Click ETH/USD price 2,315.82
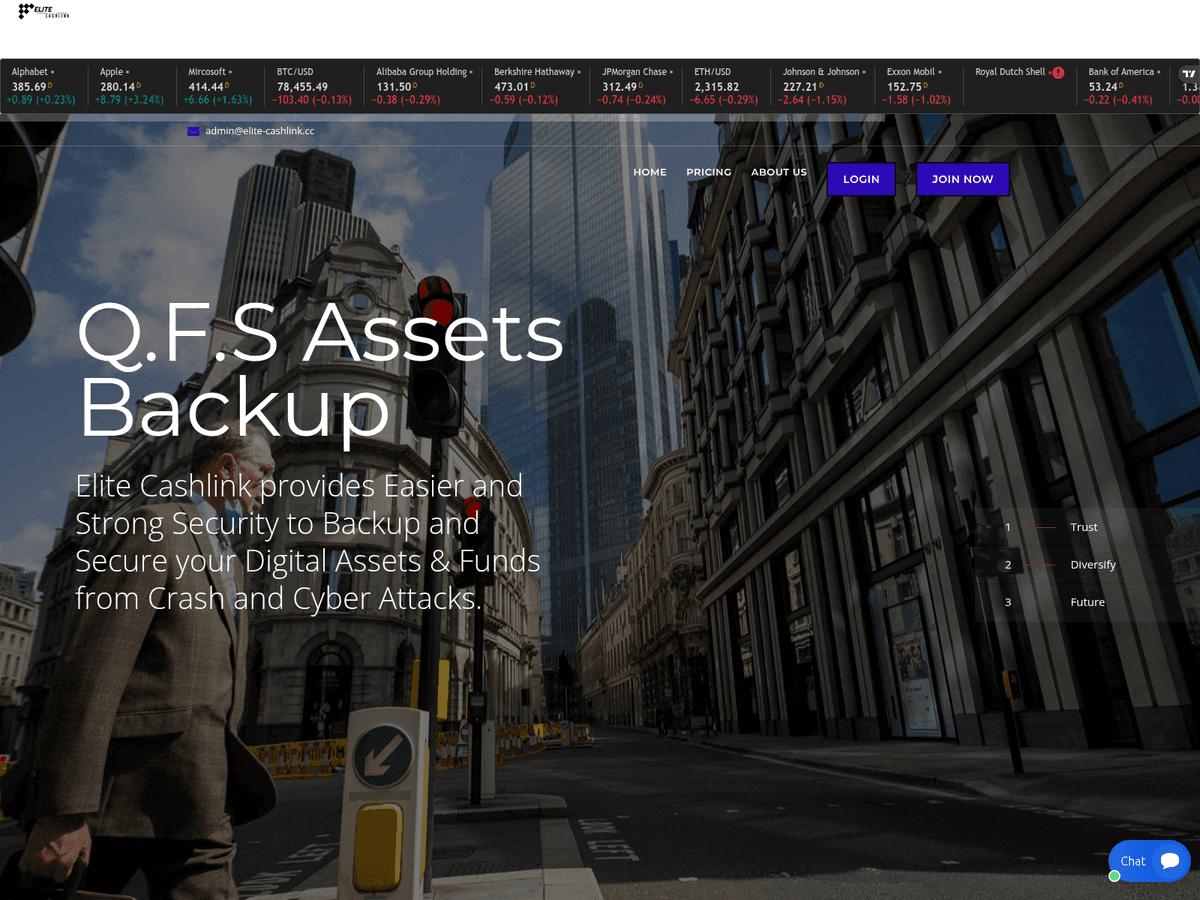The height and width of the screenshot is (900, 1200). click(717, 87)
